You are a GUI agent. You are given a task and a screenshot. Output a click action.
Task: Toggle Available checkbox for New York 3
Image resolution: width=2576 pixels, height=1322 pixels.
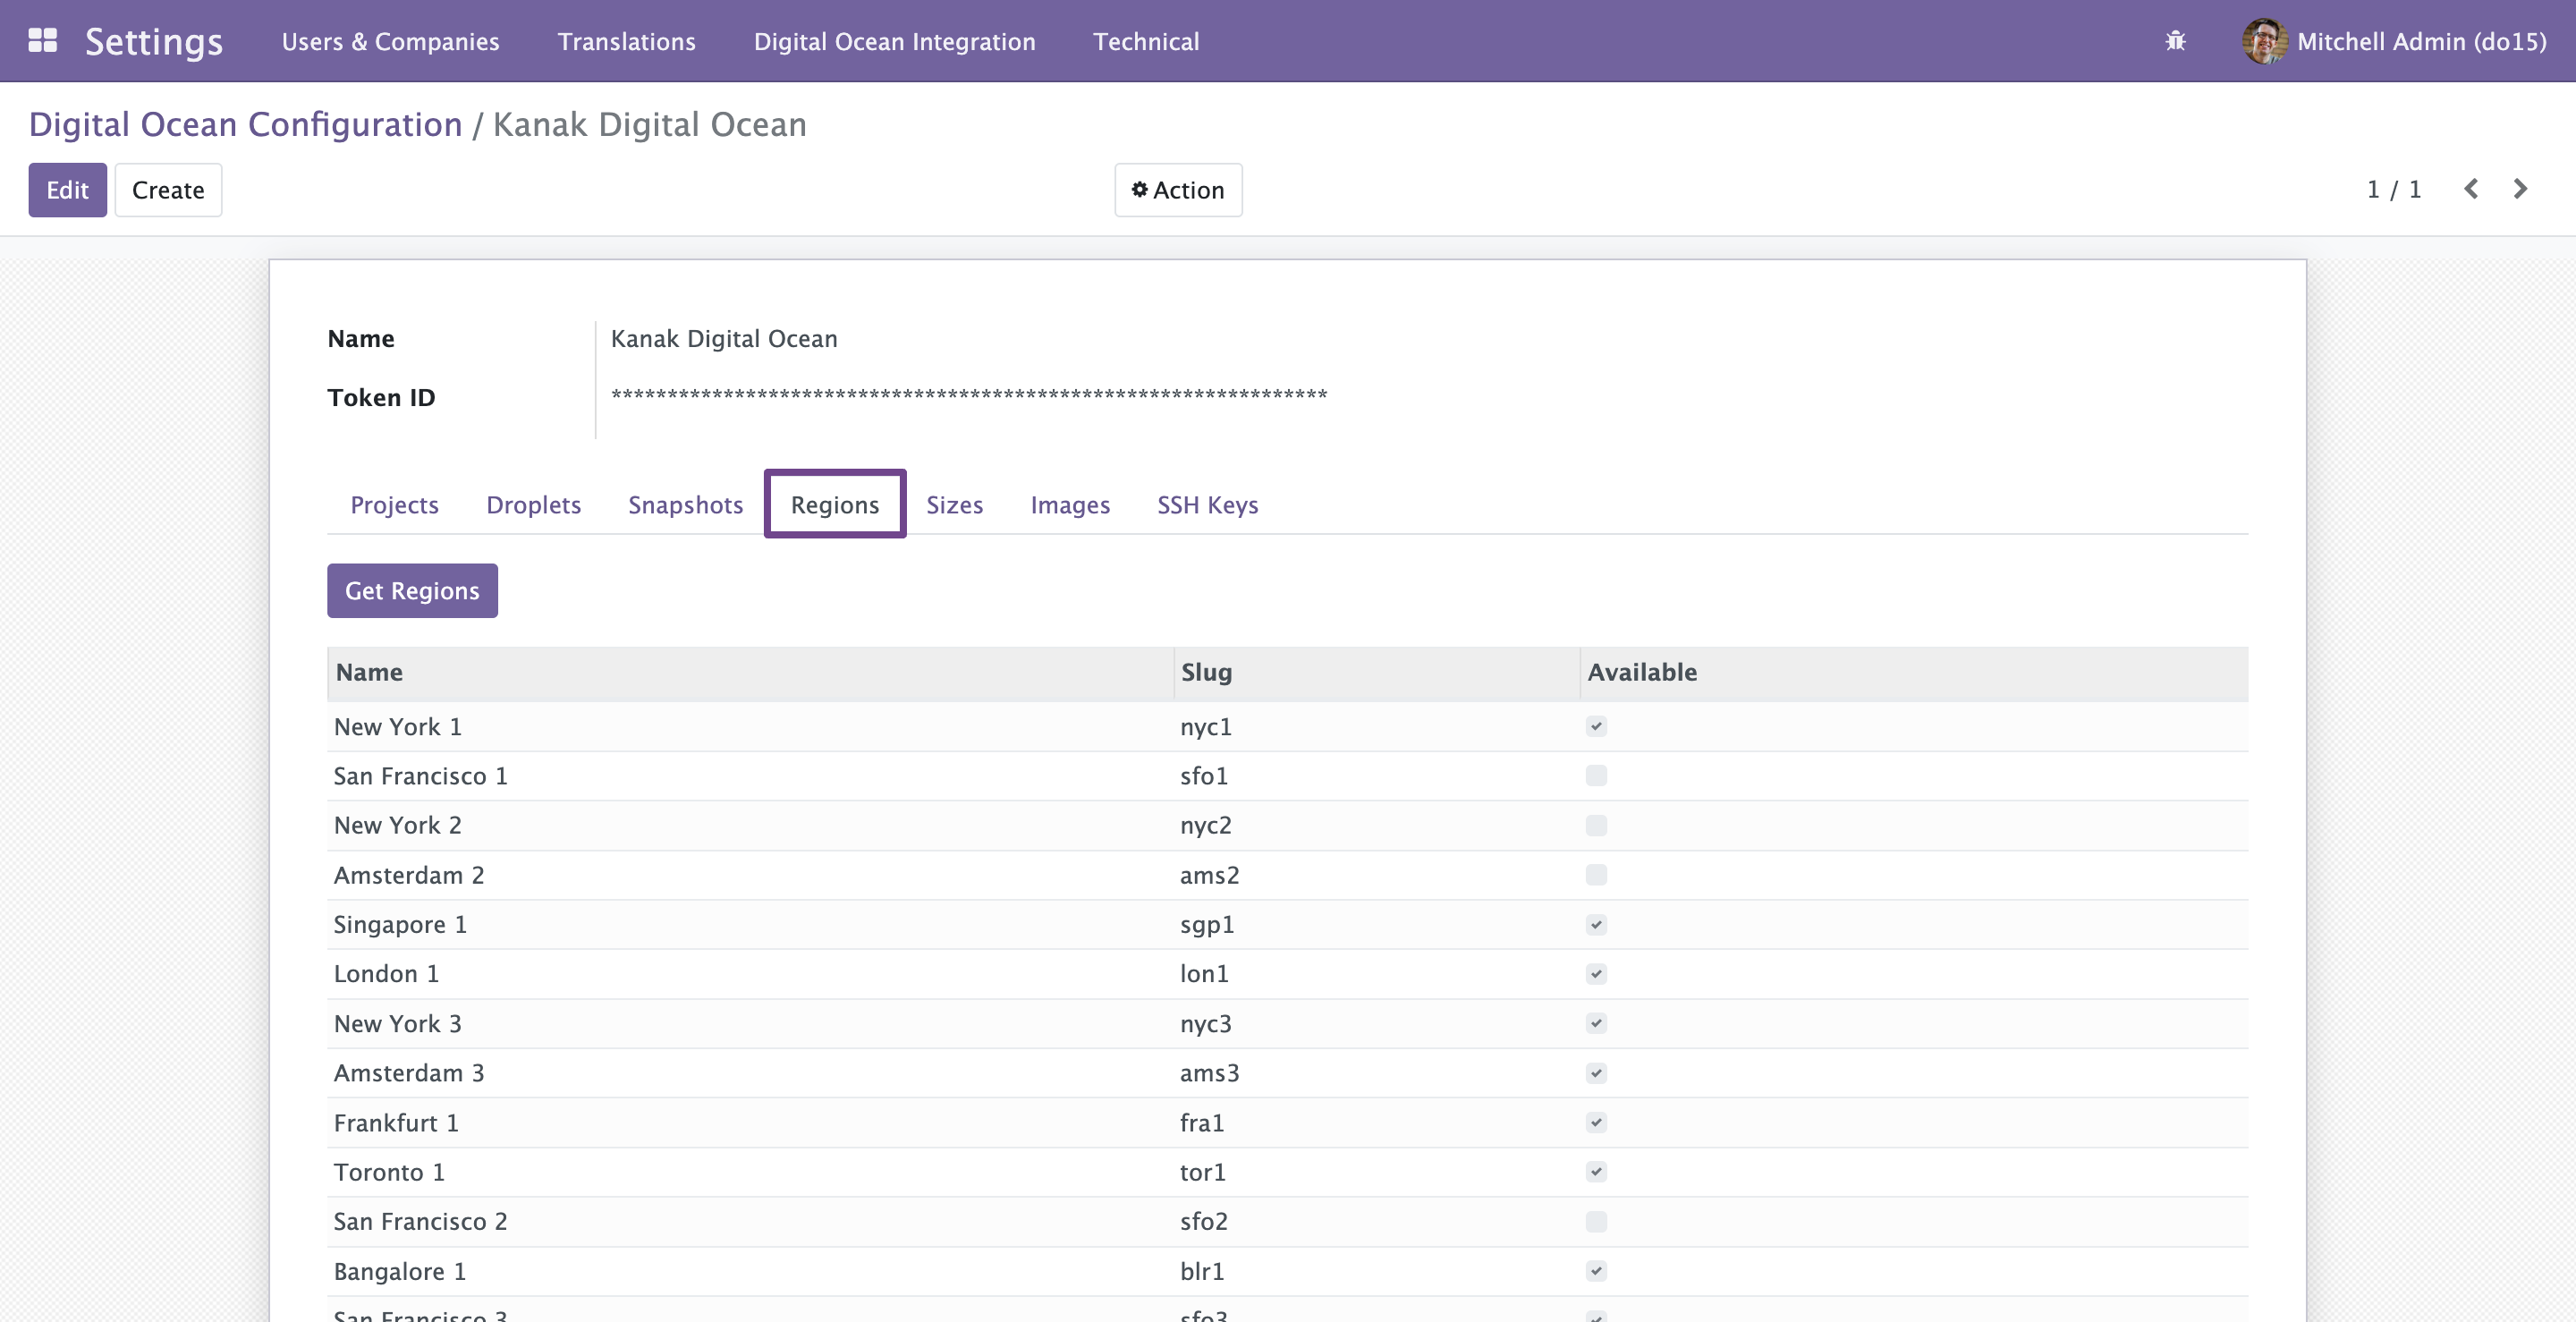pos(1596,1024)
